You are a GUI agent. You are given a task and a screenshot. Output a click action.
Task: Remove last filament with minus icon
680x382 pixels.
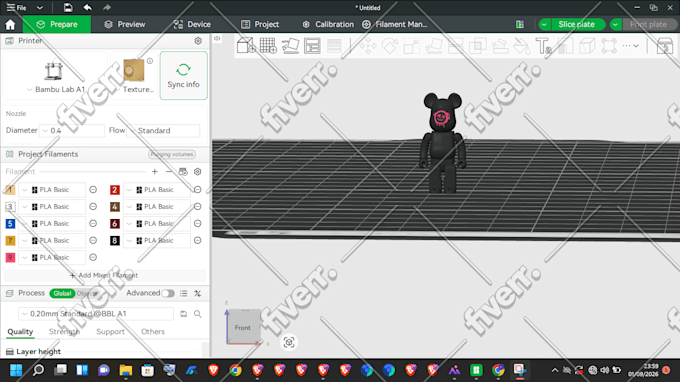(169, 172)
